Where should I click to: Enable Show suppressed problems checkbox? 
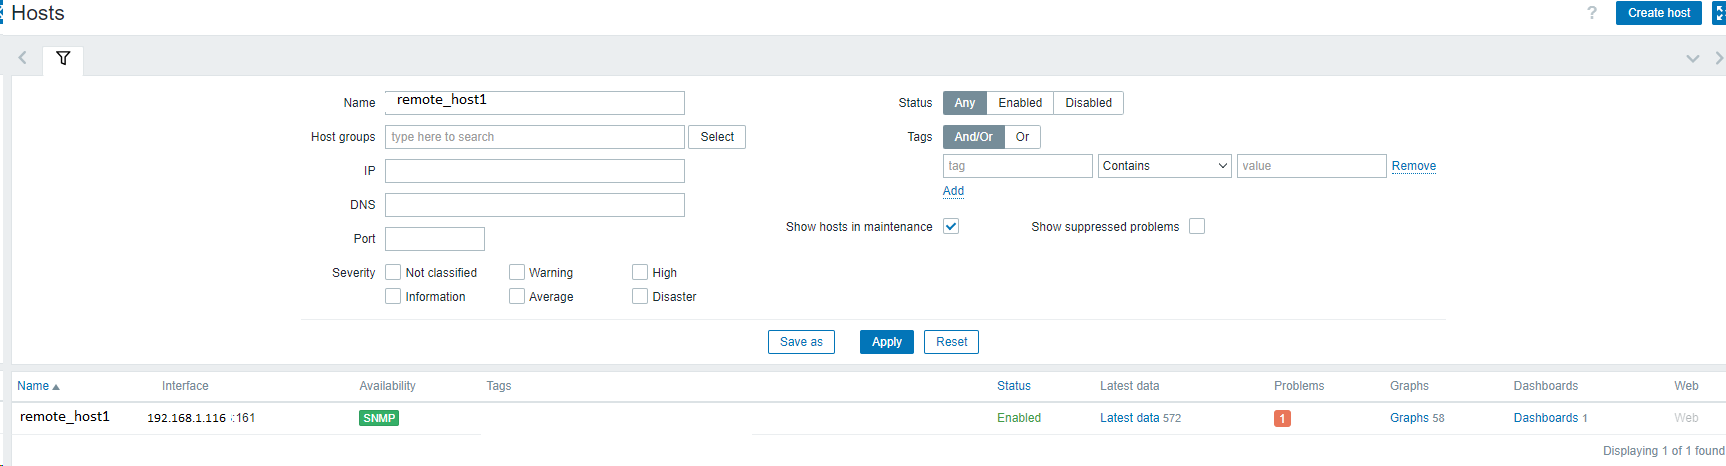pyautogui.click(x=1197, y=227)
